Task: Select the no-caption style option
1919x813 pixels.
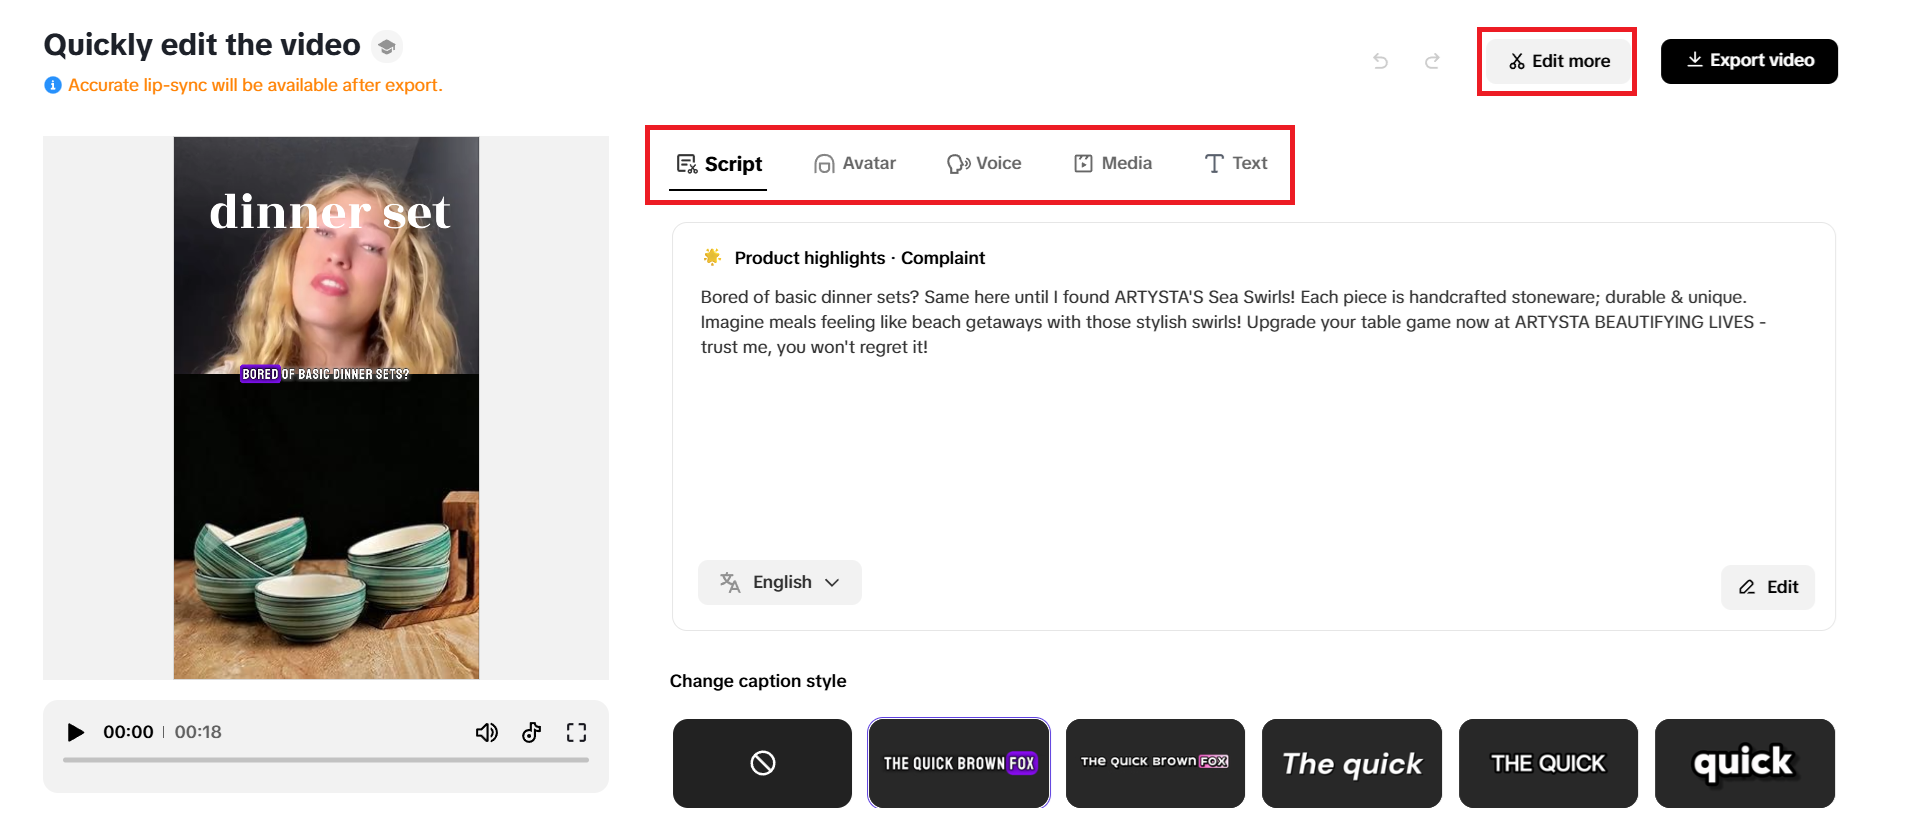Action: pos(762,763)
